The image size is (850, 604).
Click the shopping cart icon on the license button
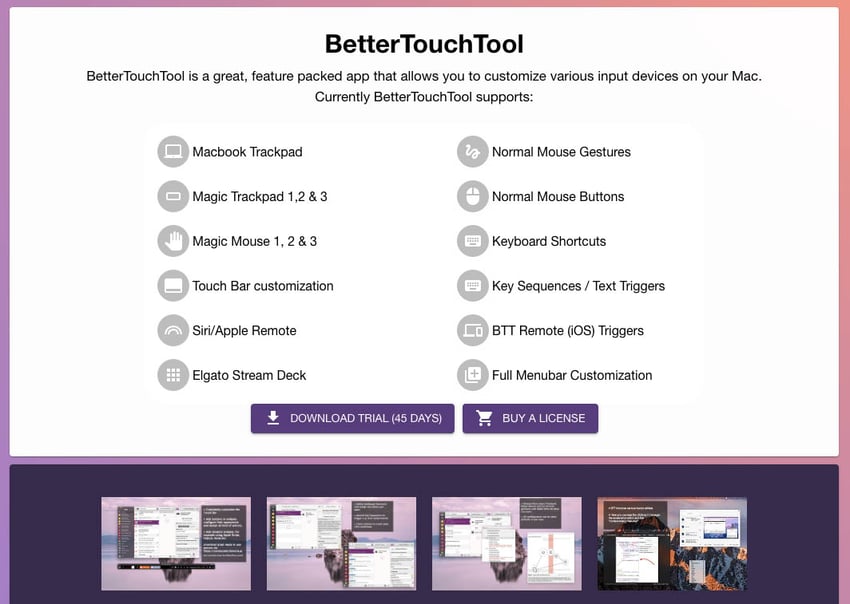click(485, 418)
